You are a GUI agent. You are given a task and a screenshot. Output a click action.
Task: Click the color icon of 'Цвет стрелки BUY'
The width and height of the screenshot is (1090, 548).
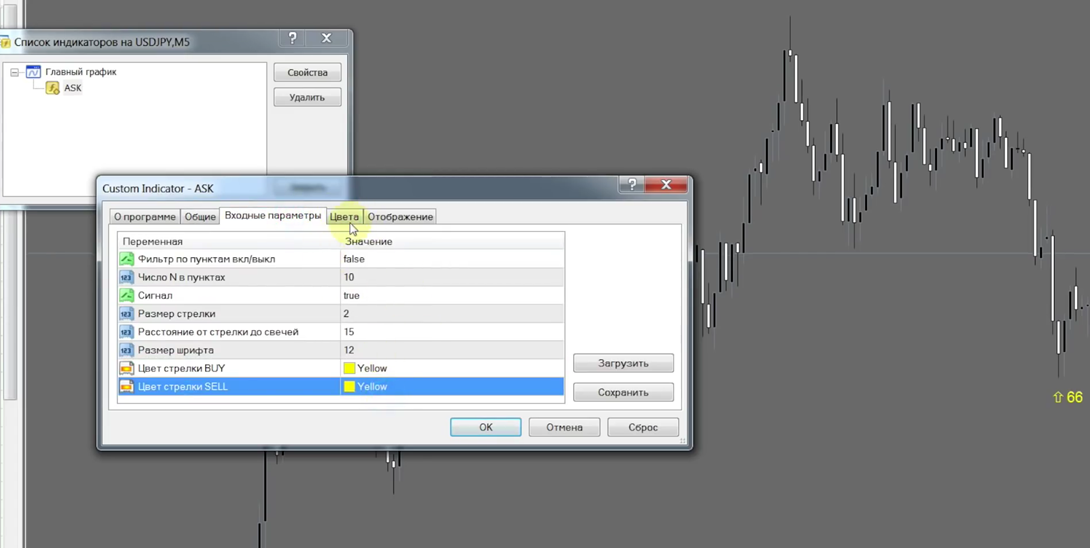pyautogui.click(x=126, y=368)
